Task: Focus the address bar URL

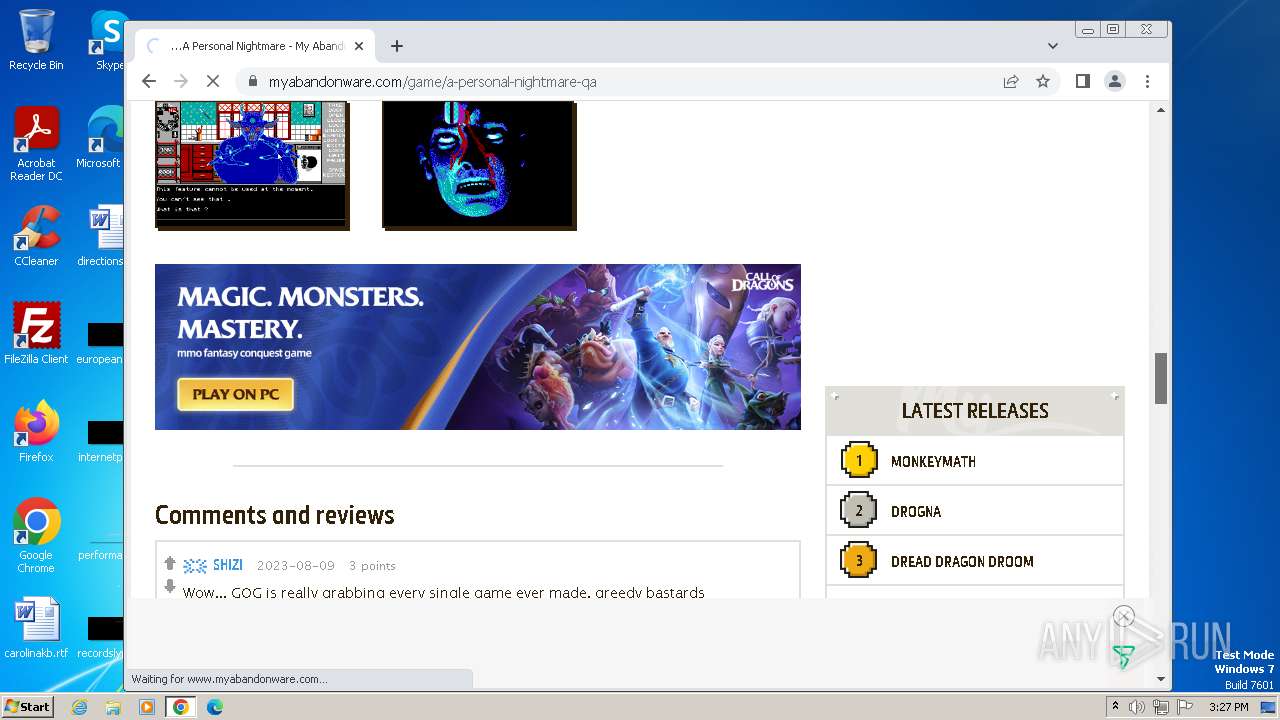Action: [x=432, y=82]
